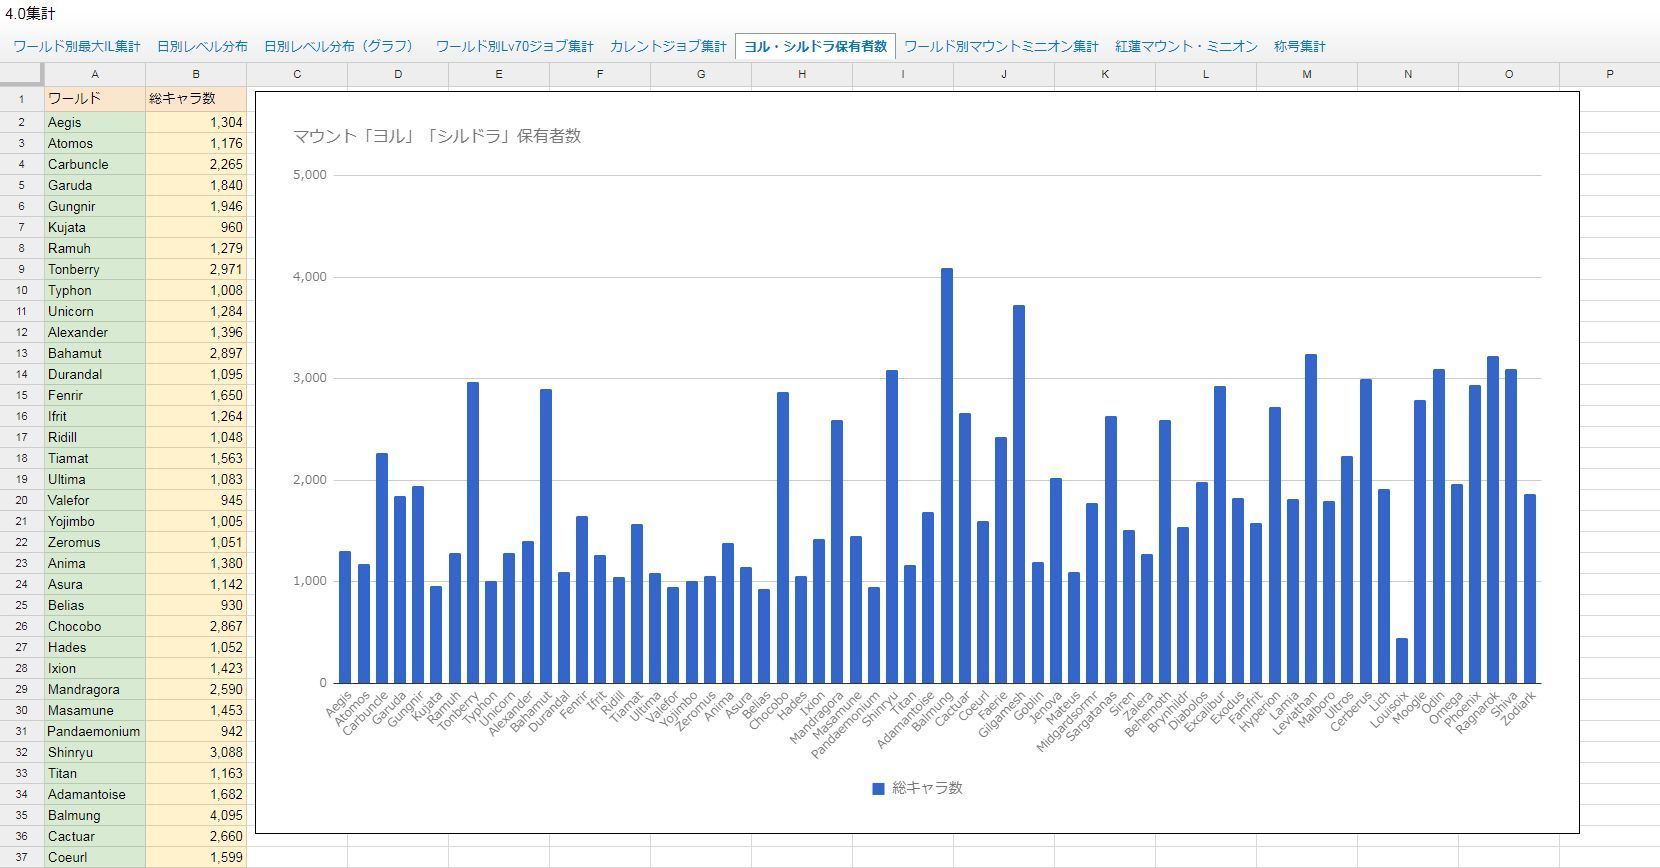The height and width of the screenshot is (868, 1660).
Task: Click the value 3,088 cell
Action: point(196,752)
